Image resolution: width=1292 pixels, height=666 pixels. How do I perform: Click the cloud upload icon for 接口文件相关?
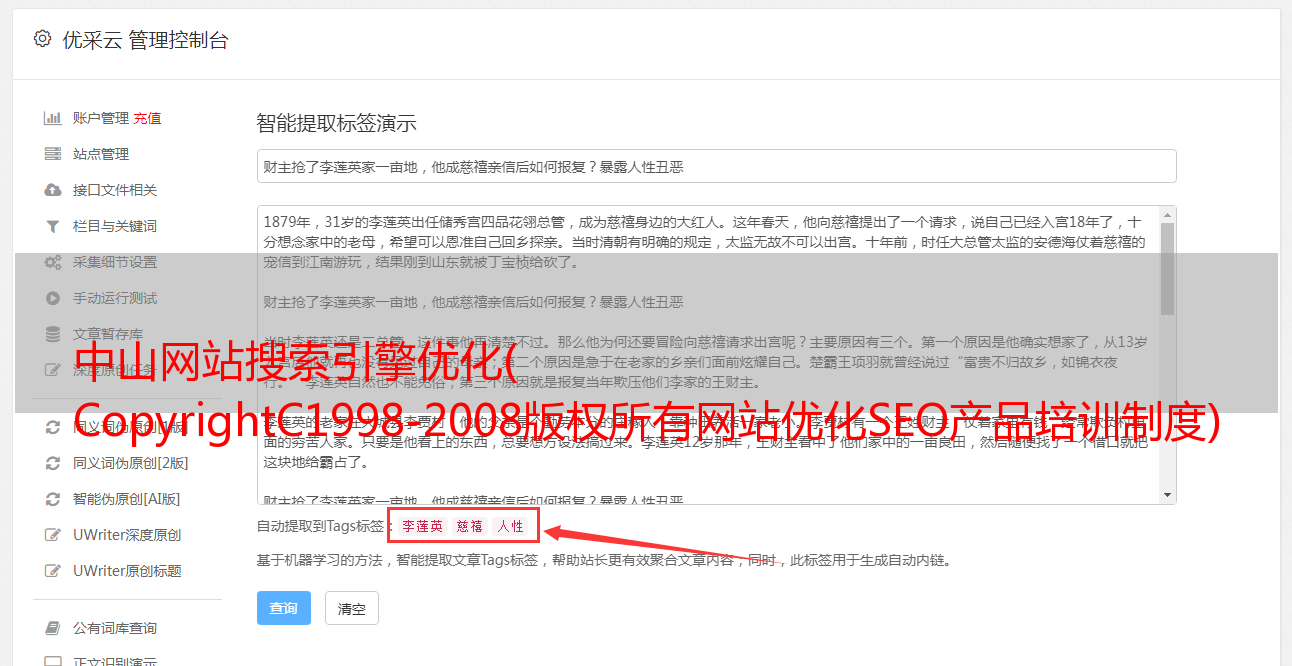click(53, 190)
